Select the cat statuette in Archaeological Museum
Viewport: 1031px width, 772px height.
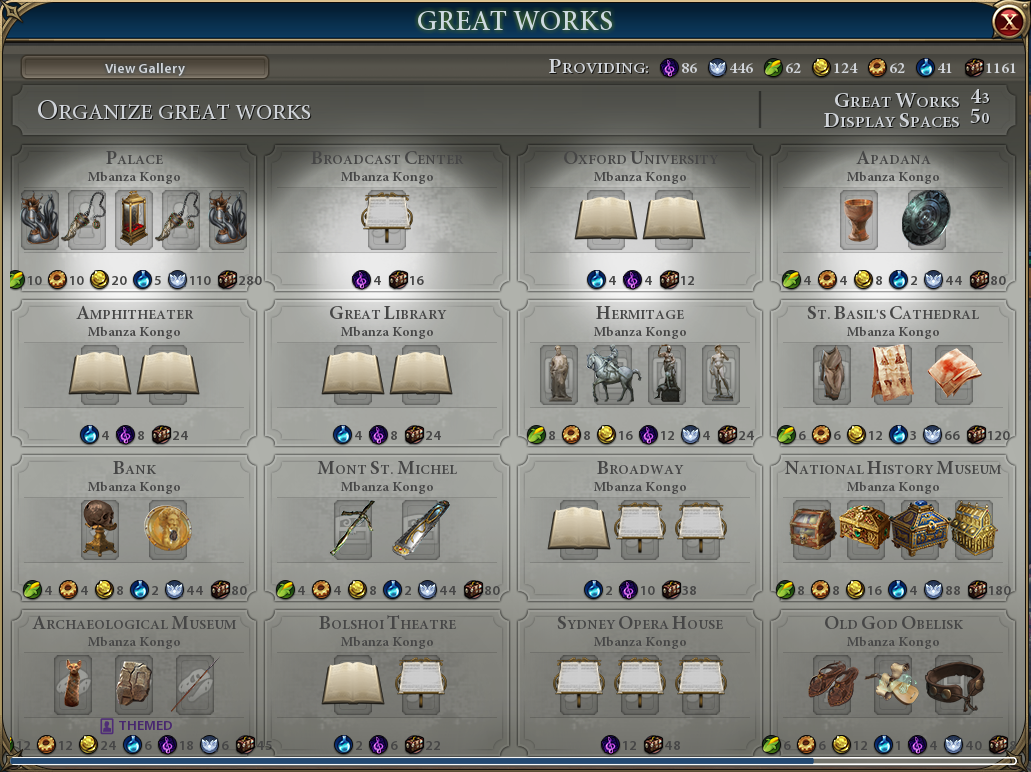click(72, 685)
